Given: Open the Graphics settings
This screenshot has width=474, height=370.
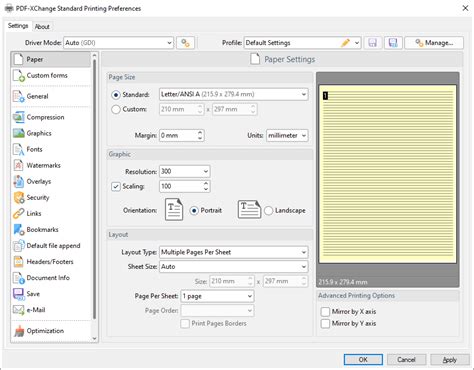Looking at the screenshot, I should tap(51, 133).
